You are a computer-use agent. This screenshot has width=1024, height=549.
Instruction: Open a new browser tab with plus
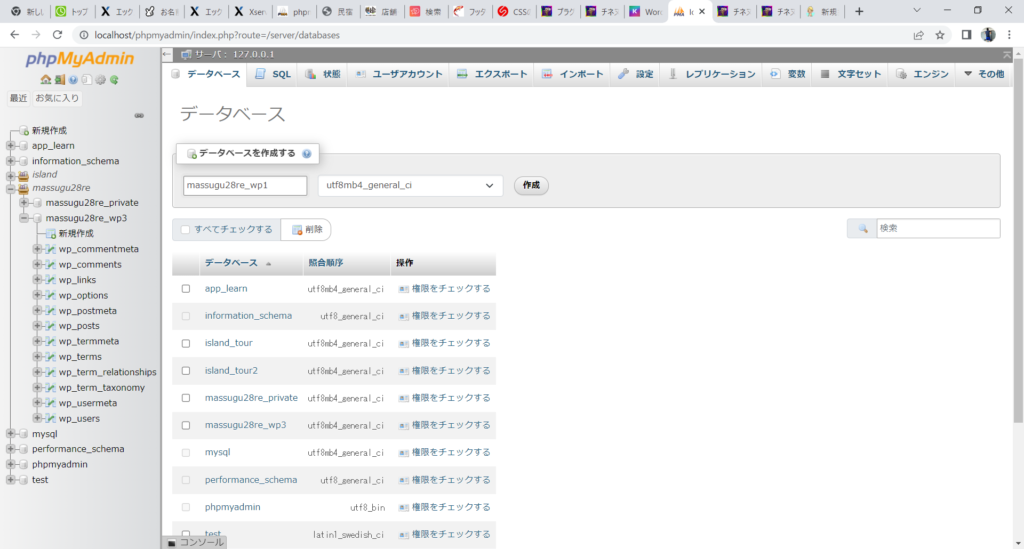(x=859, y=11)
